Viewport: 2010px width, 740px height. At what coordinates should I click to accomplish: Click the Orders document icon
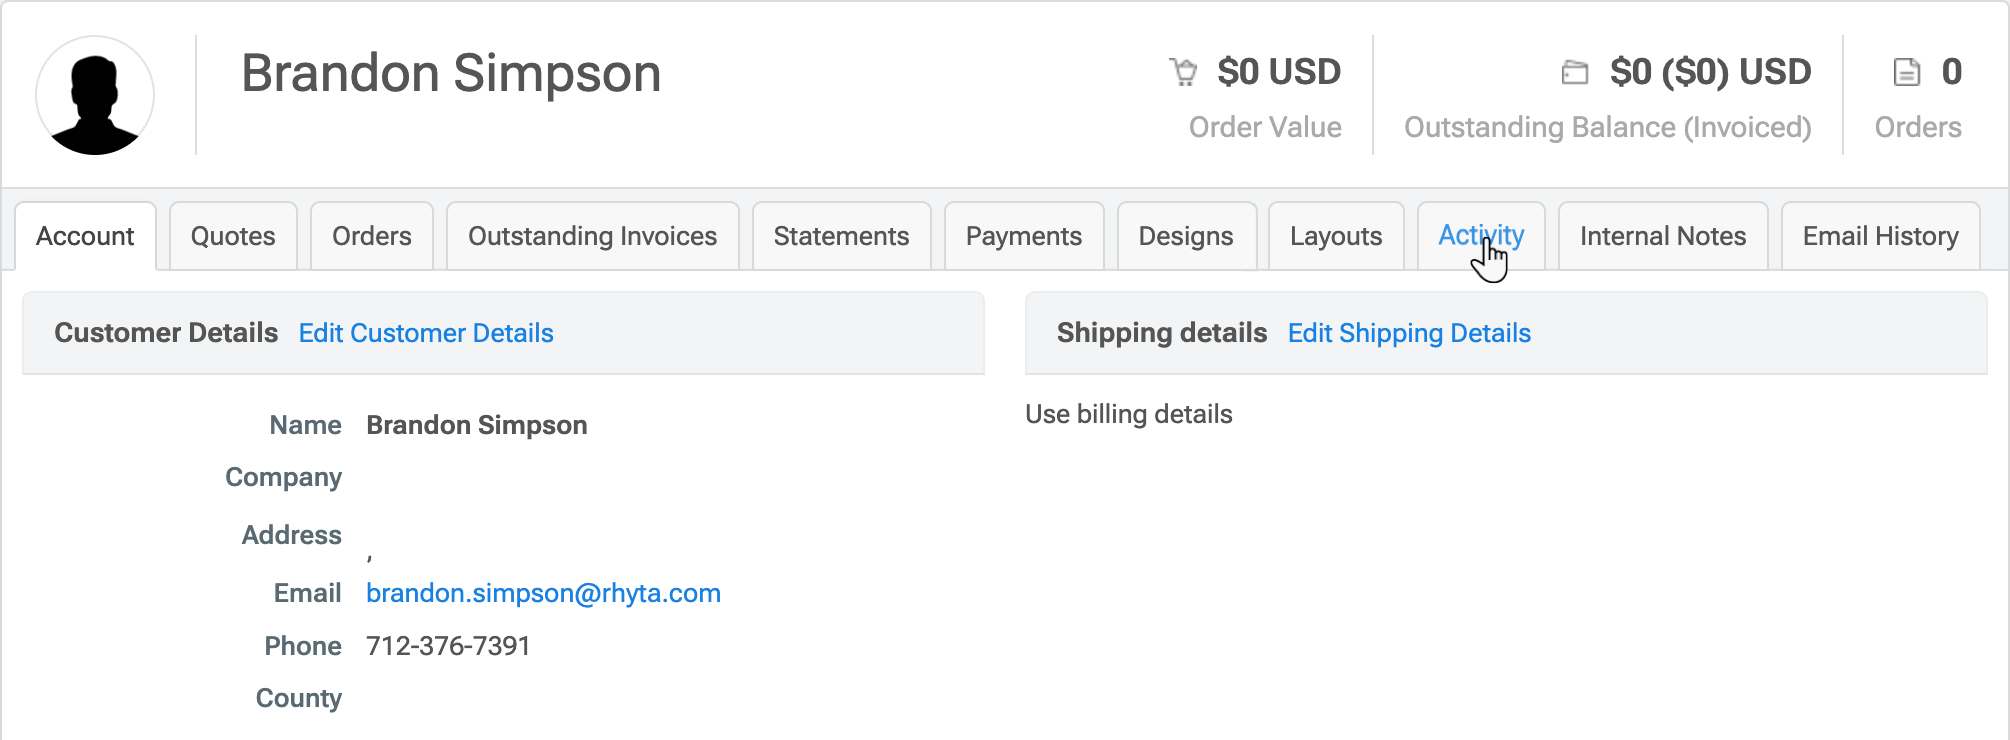point(1907,72)
